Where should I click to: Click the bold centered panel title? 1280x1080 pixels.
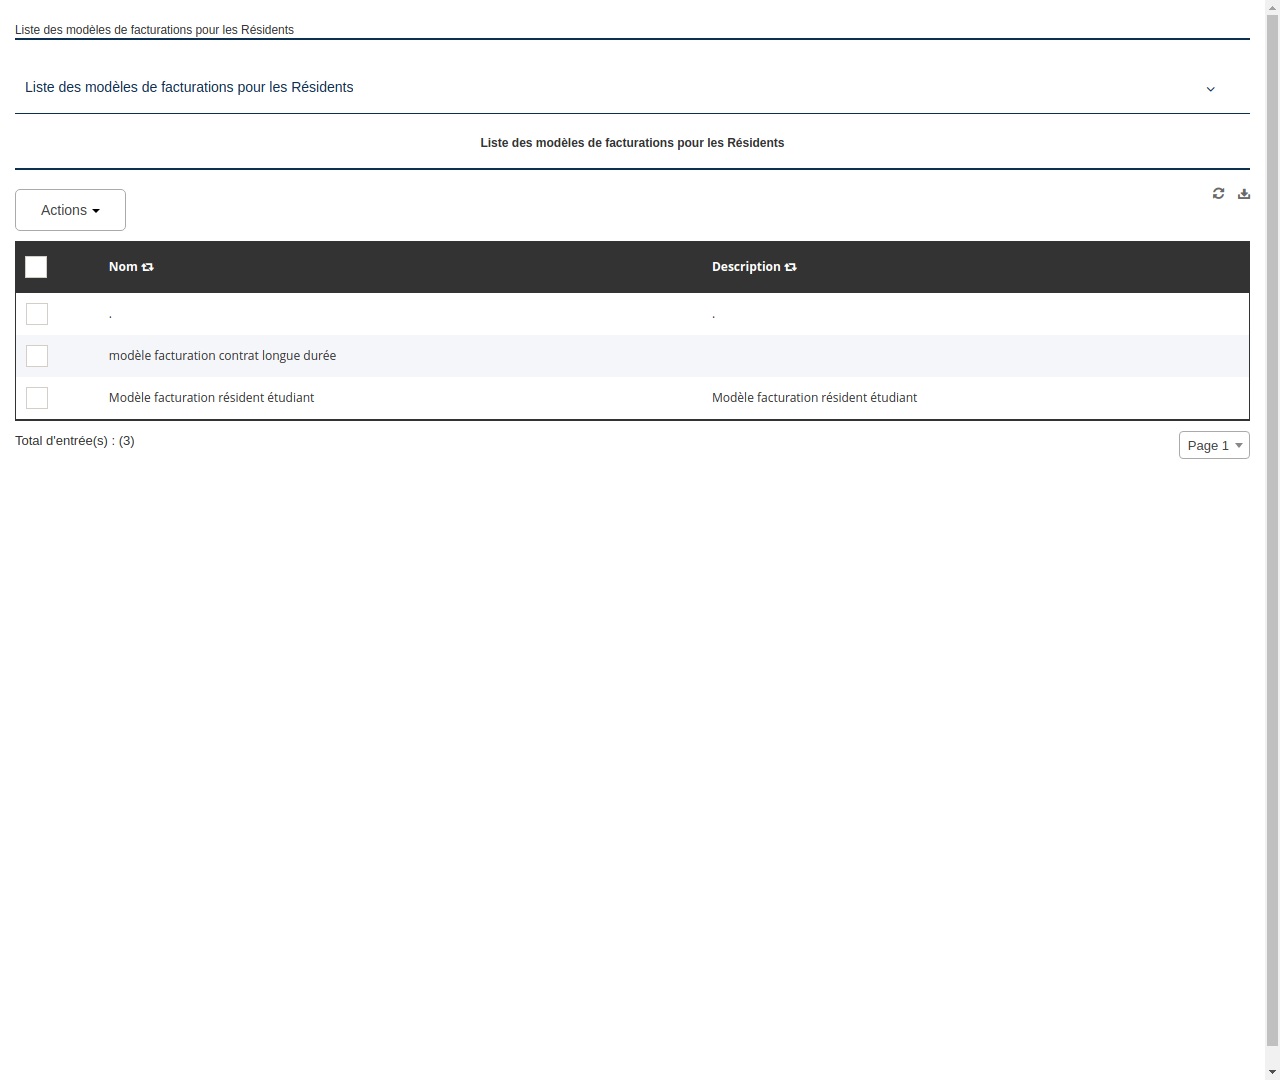(x=632, y=143)
